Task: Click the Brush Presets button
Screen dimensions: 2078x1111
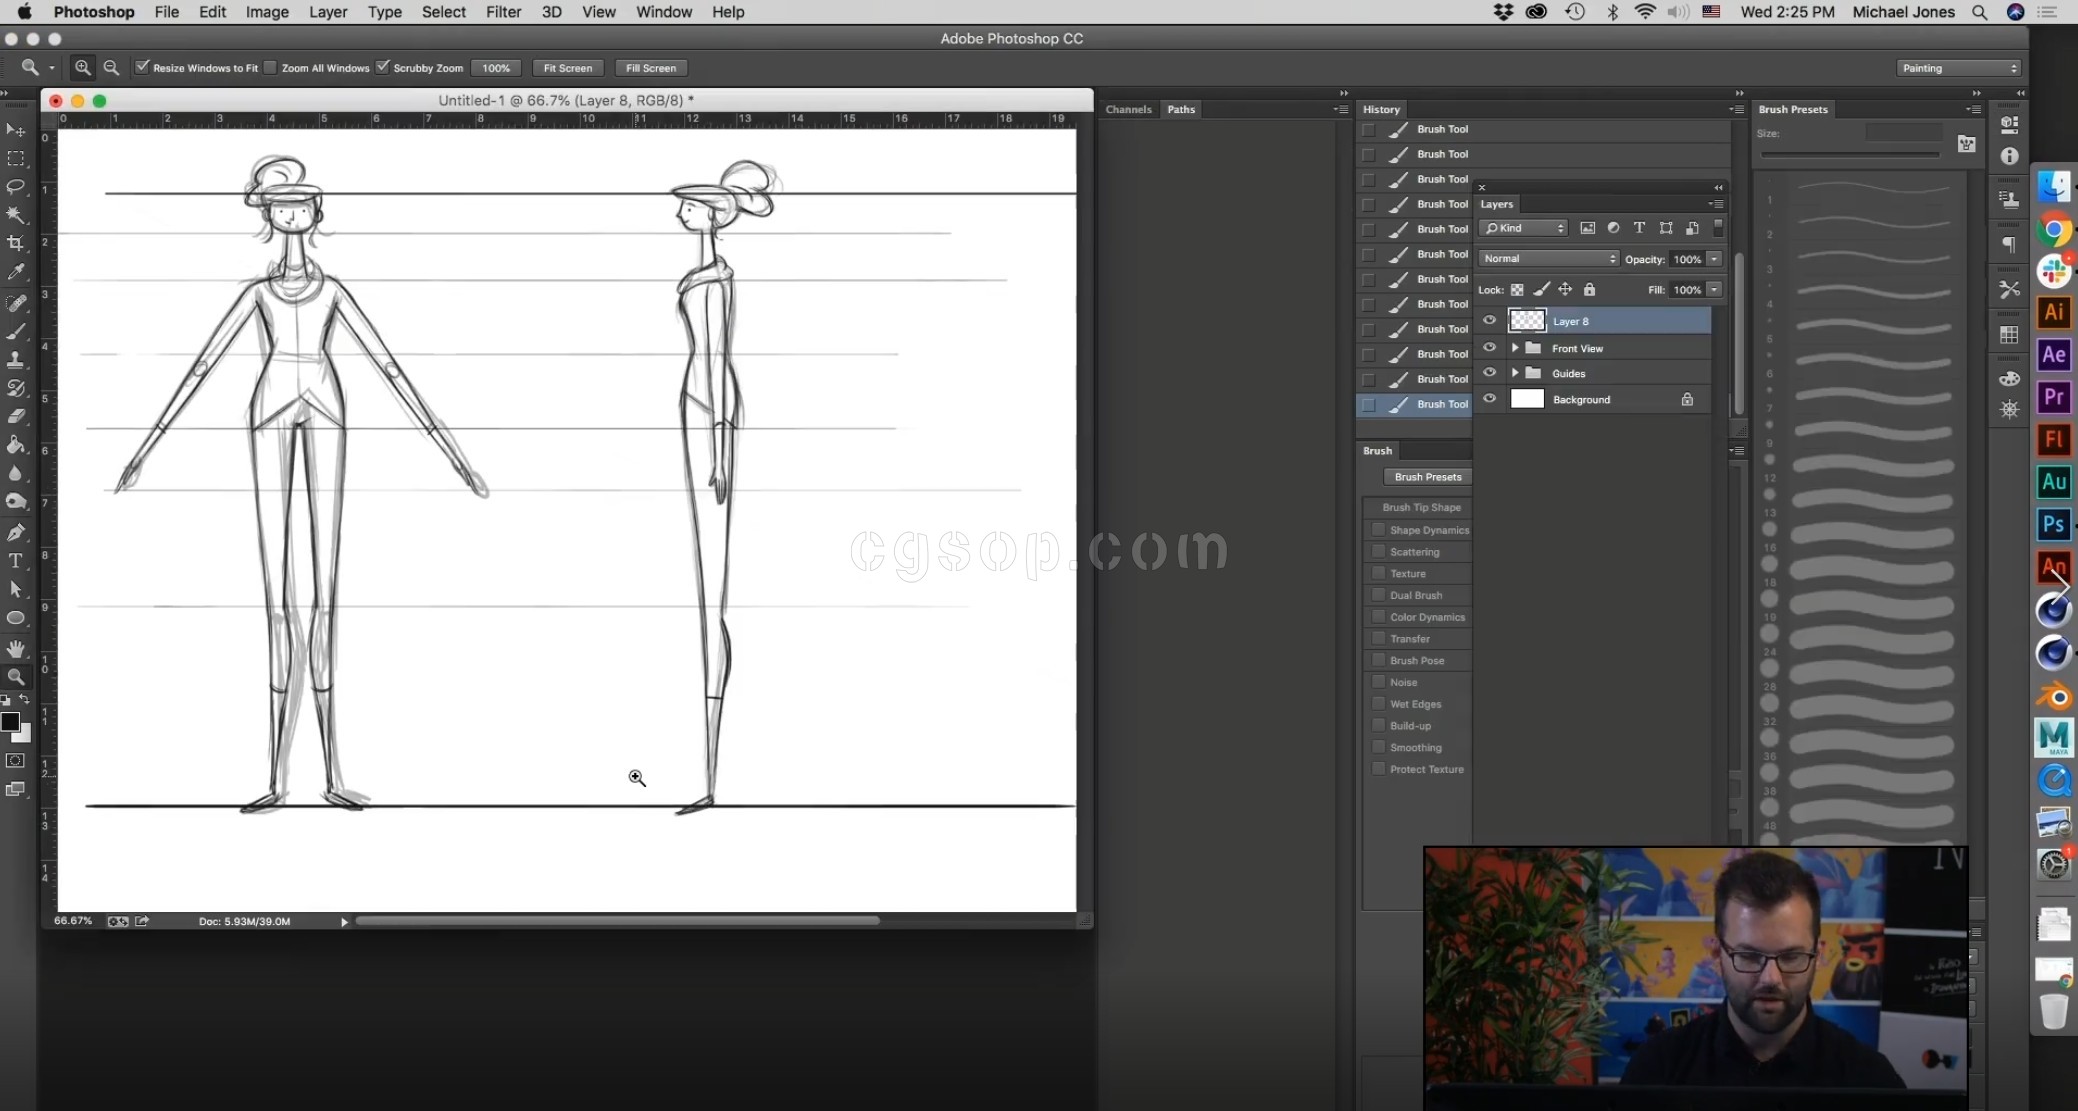Action: click(x=1427, y=477)
